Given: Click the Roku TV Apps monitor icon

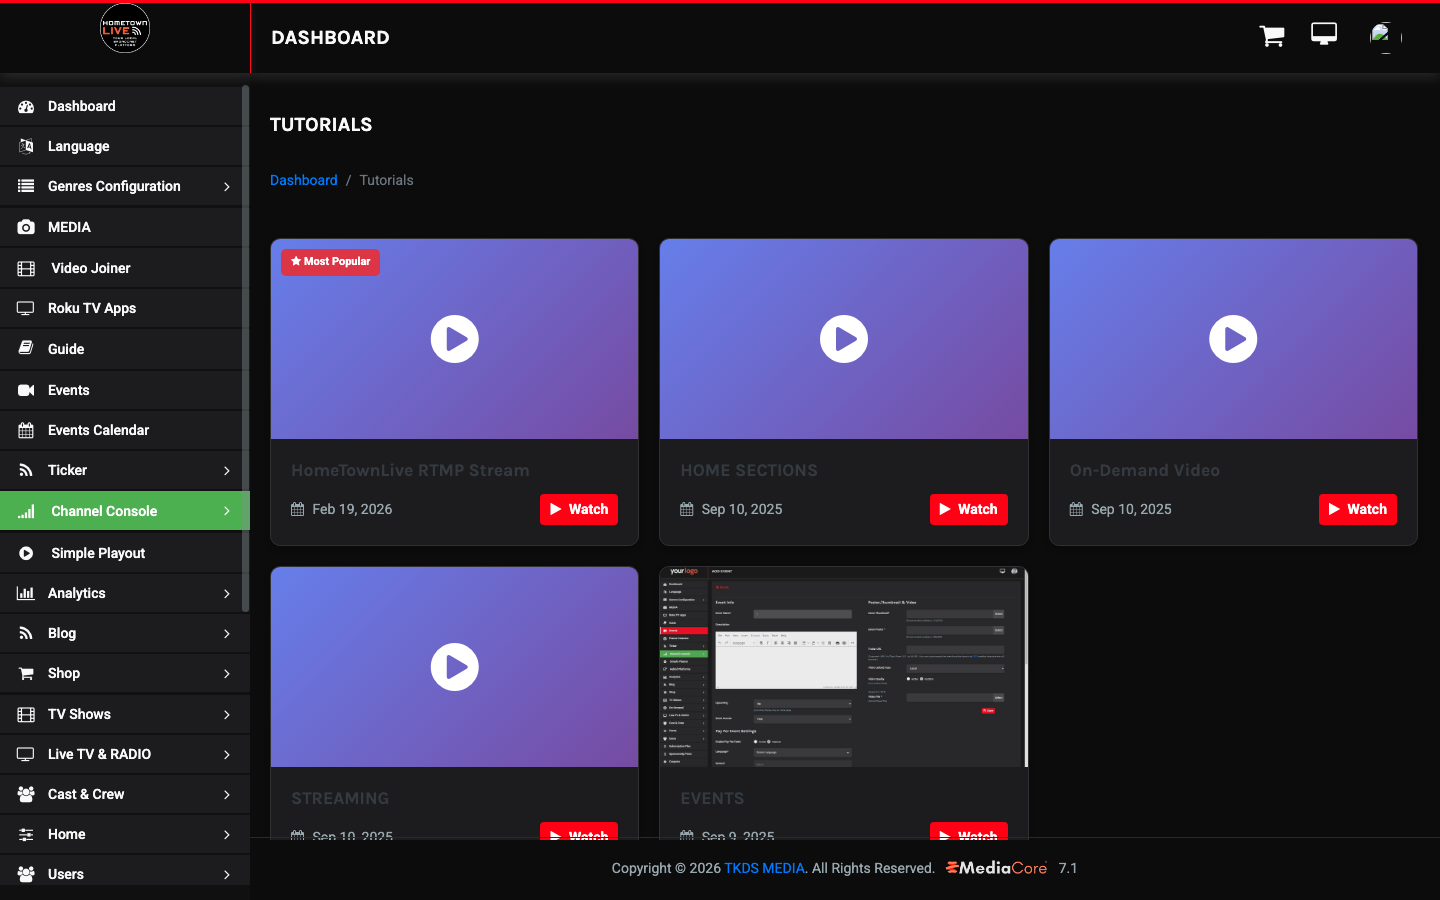Looking at the screenshot, I should [x=26, y=308].
